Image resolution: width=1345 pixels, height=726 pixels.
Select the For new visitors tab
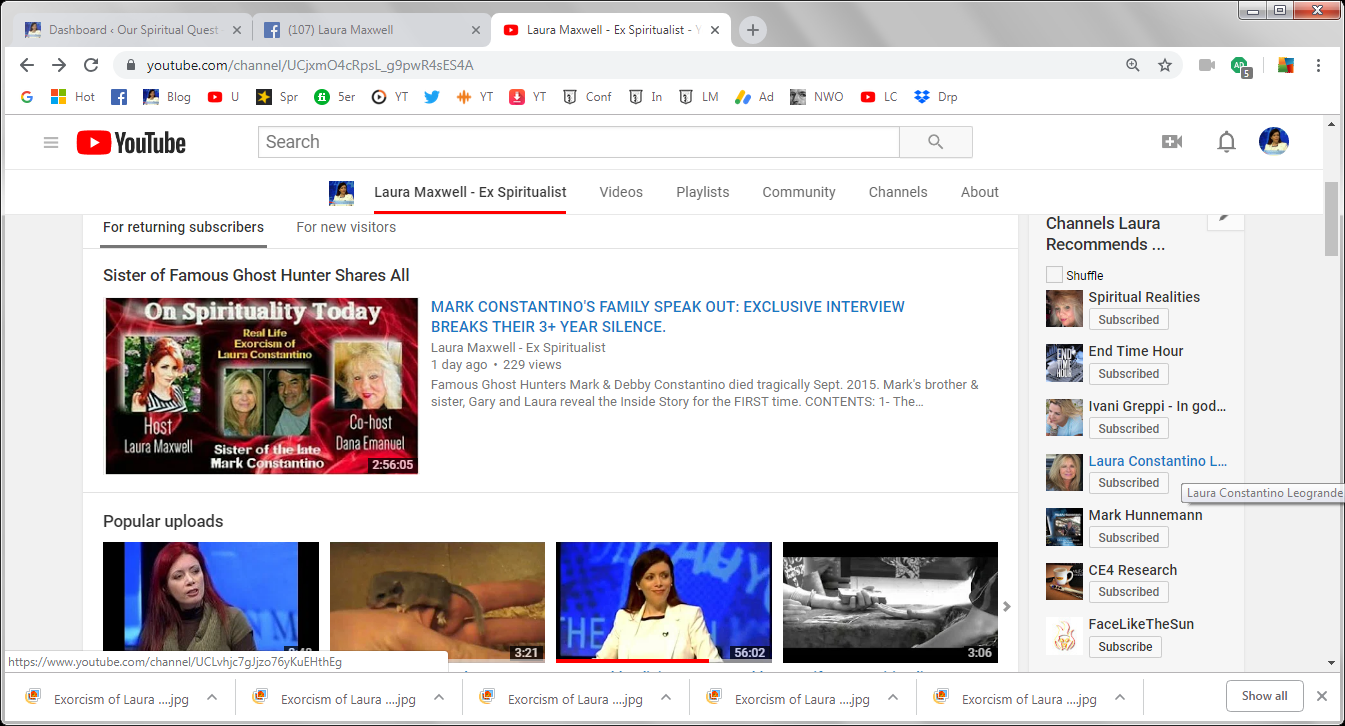[x=346, y=227]
